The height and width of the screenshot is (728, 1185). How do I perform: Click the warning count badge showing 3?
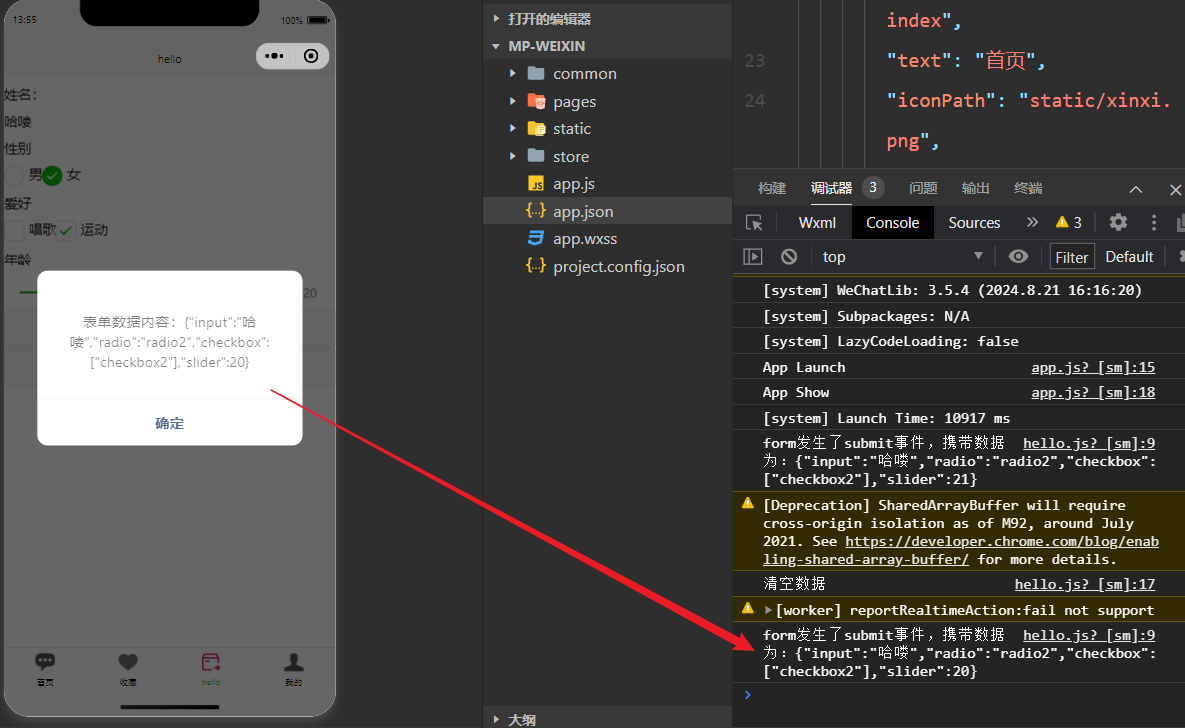(x=1069, y=222)
